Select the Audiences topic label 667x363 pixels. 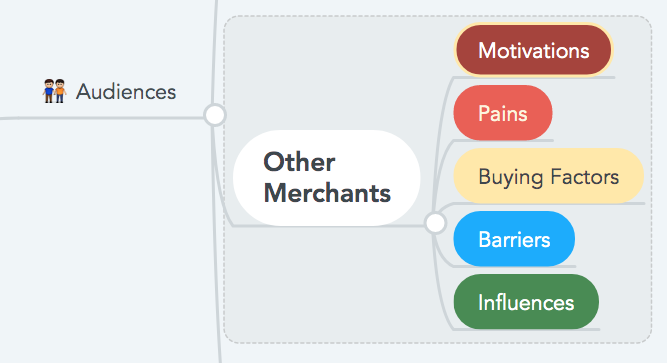[x=126, y=92]
